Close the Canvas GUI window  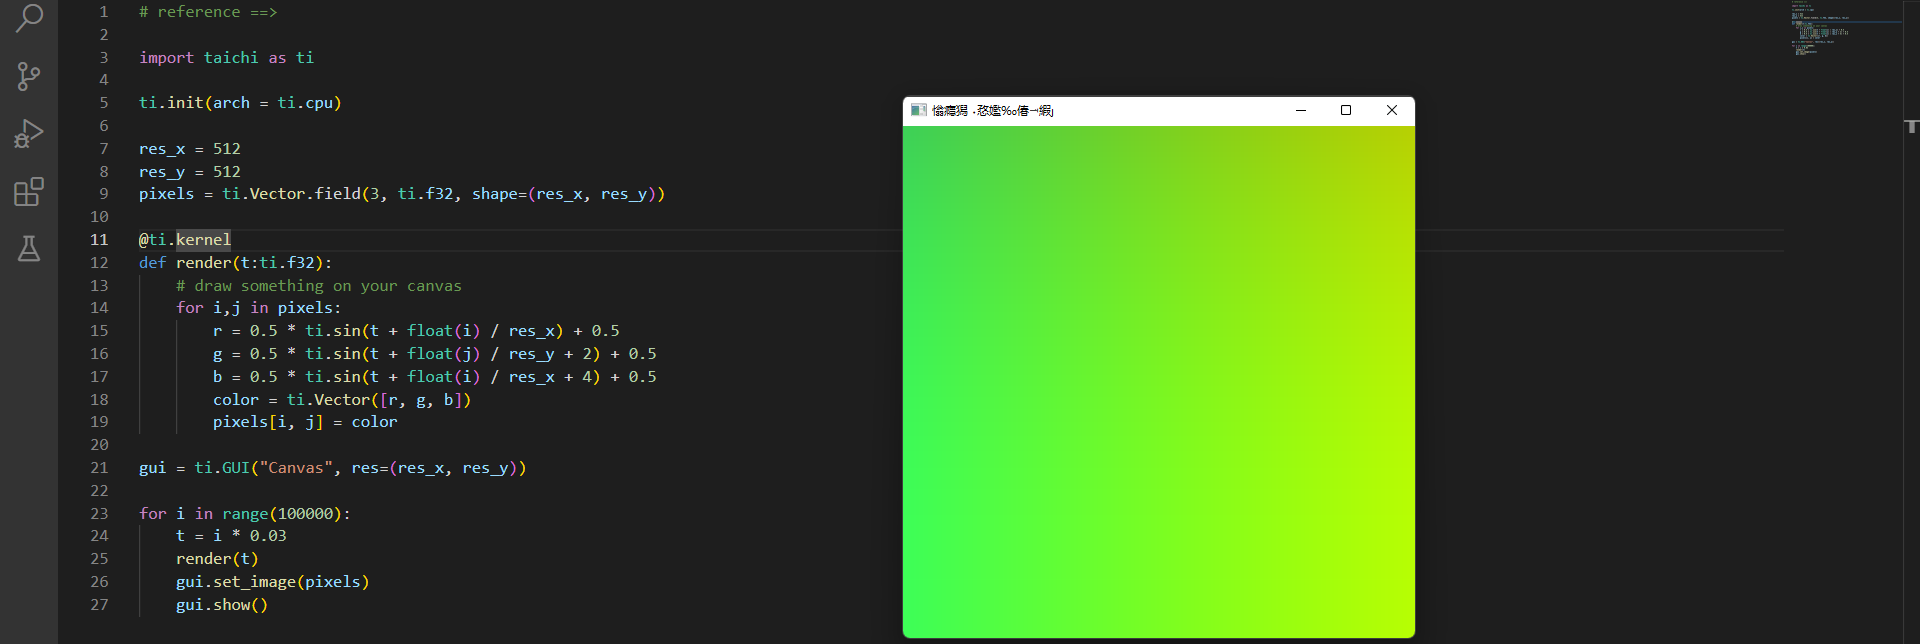(x=1392, y=110)
